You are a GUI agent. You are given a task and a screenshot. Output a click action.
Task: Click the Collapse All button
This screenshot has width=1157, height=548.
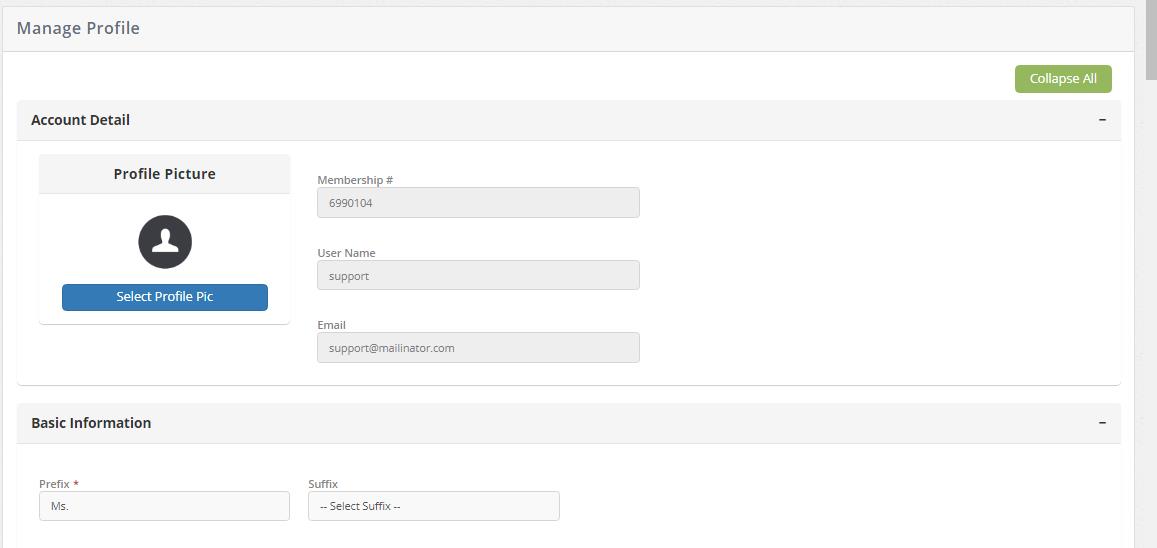pos(1062,79)
